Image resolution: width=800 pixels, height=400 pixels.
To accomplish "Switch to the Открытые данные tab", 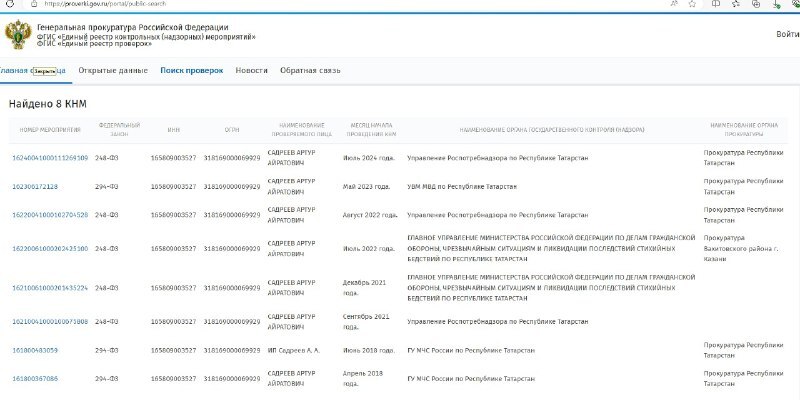I will pyautogui.click(x=113, y=71).
